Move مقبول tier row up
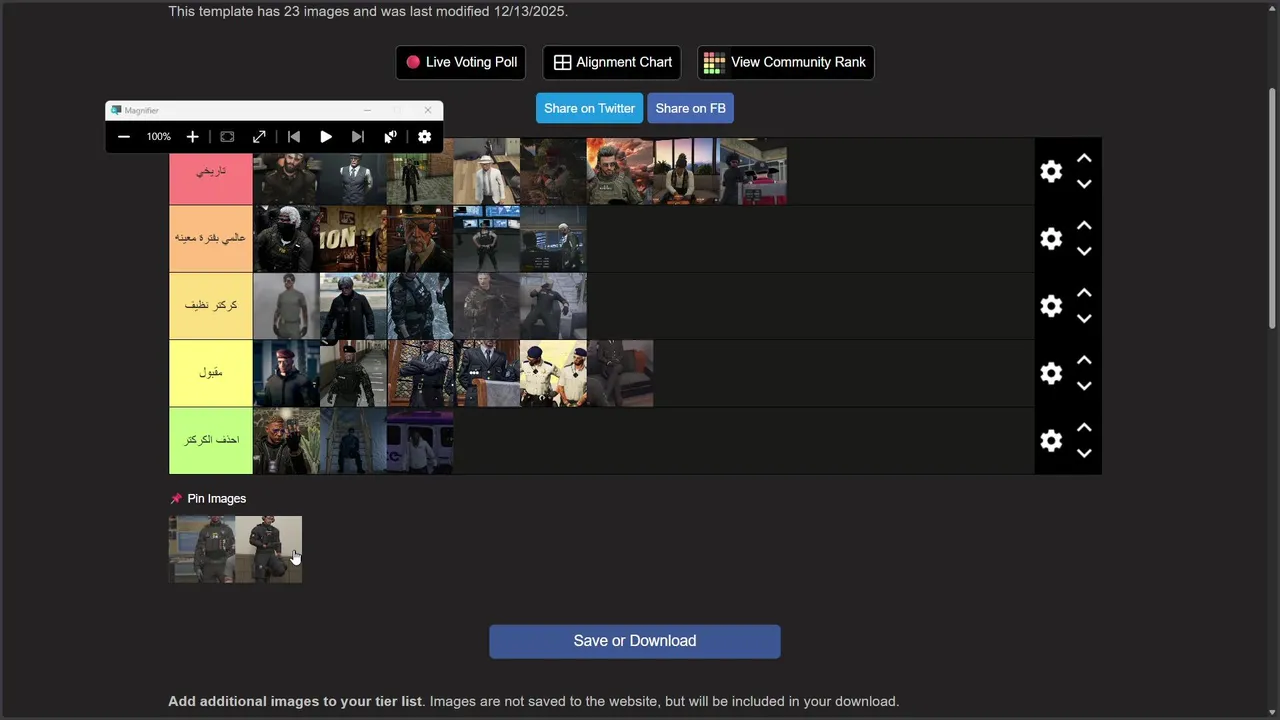1280x720 pixels. pyautogui.click(x=1084, y=360)
